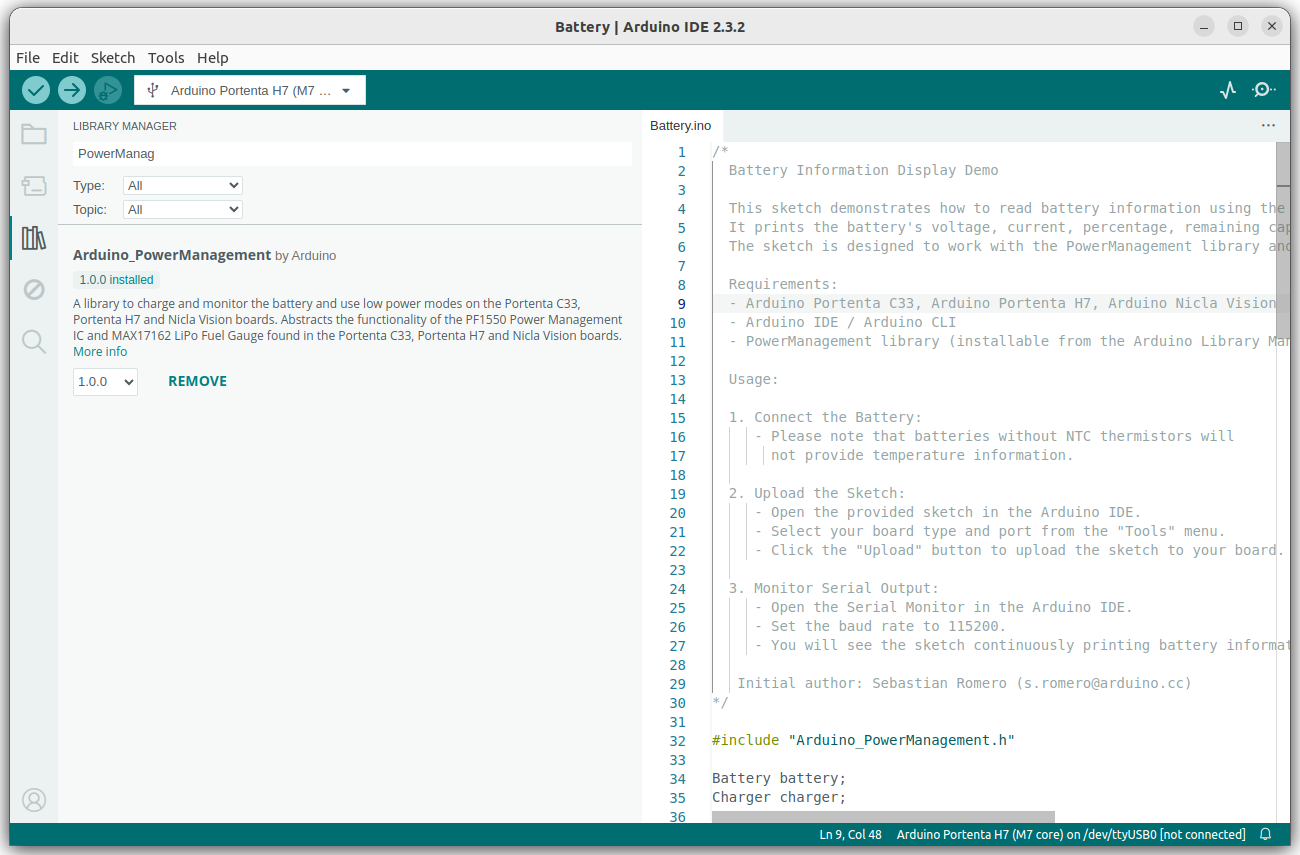Click the 'Charger charger;' code line
The width and height of the screenshot is (1300, 855).
pyautogui.click(x=779, y=798)
